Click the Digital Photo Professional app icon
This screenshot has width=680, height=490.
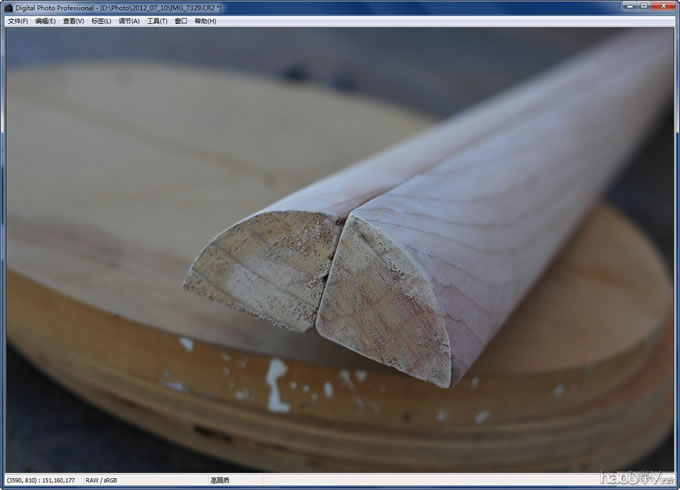pyautogui.click(x=8, y=7)
